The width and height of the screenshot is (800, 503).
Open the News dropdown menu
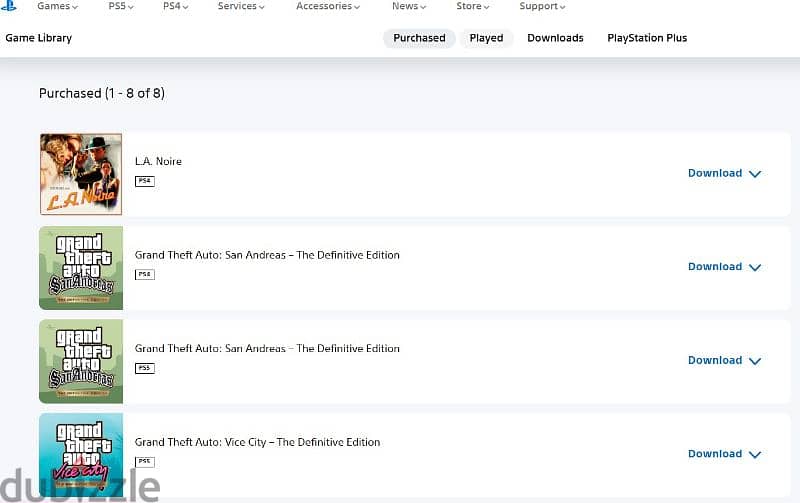409,6
